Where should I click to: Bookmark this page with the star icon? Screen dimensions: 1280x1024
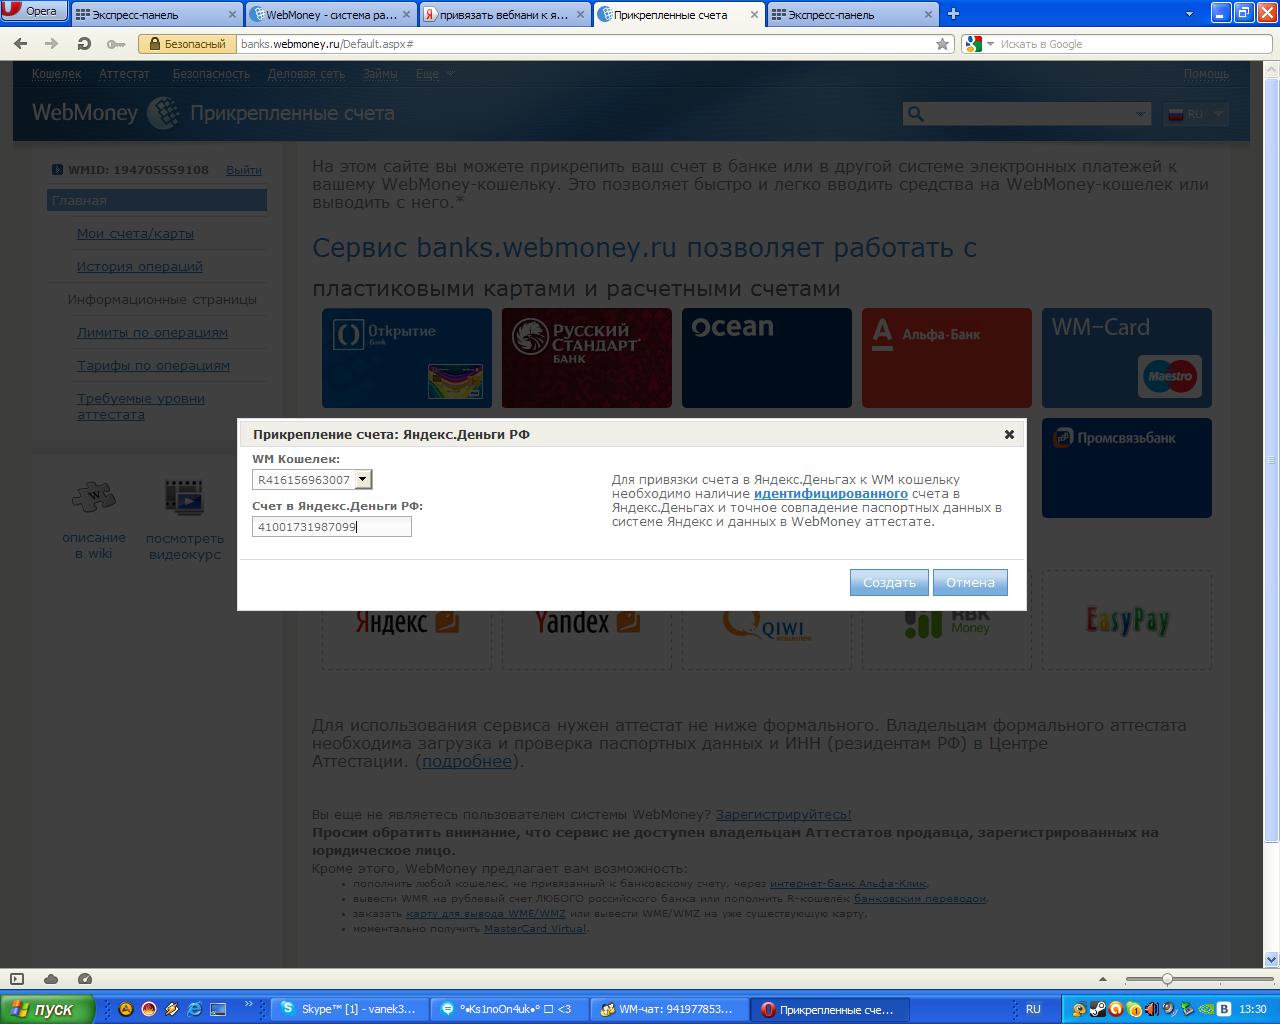942,44
